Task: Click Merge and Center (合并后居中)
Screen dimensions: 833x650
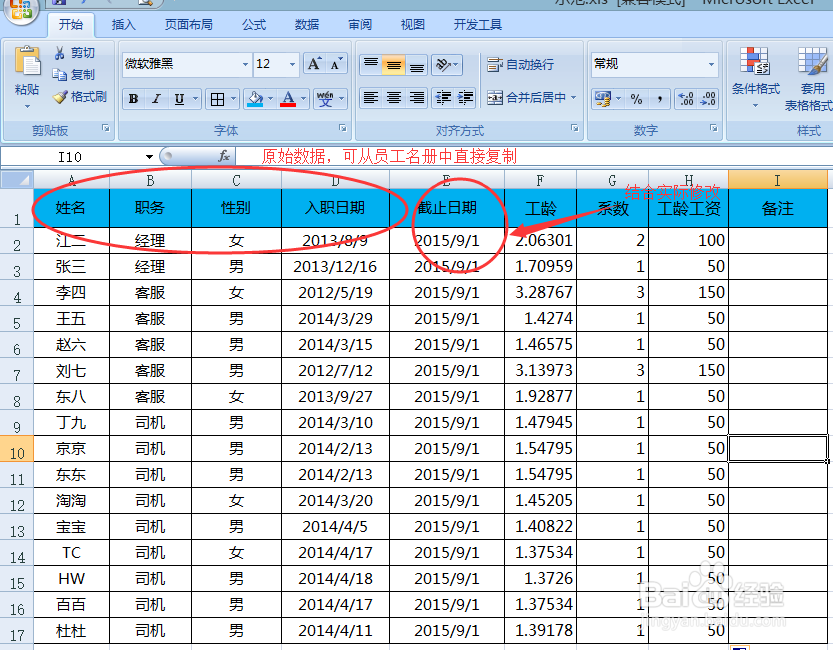Action: [x=534, y=98]
